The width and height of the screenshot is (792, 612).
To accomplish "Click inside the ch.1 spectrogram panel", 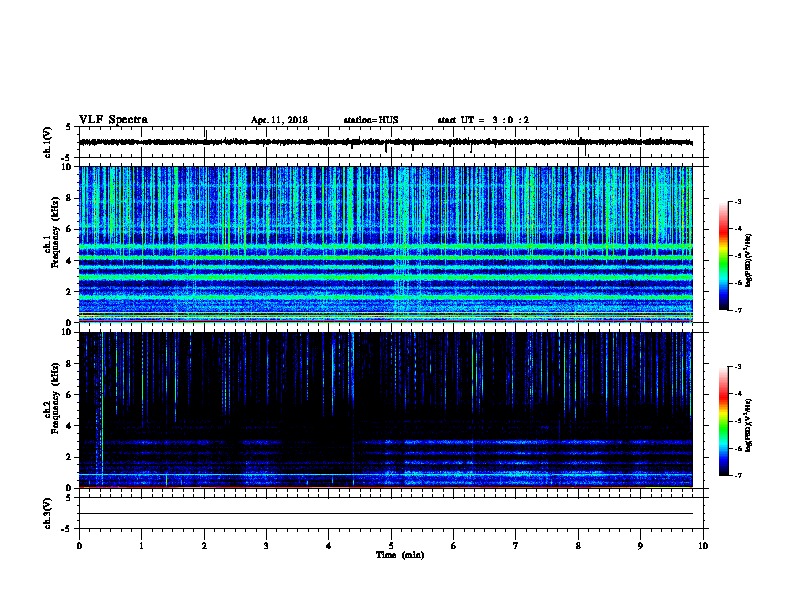I will (385, 244).
